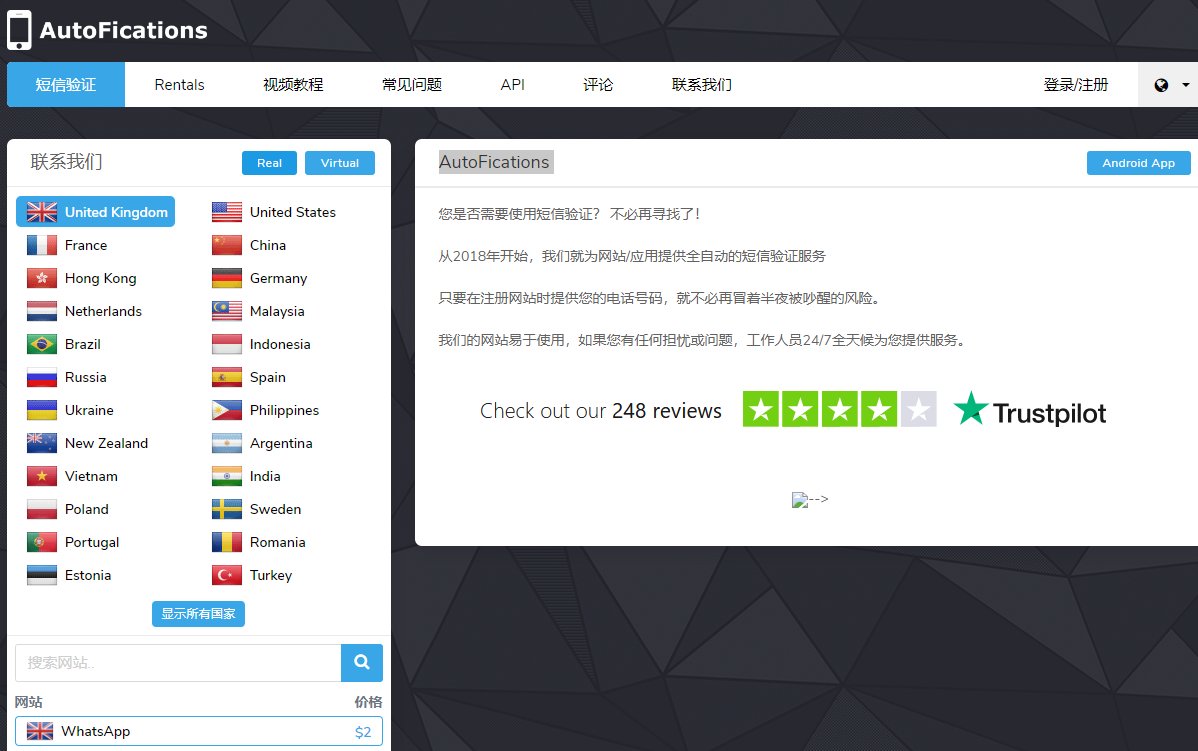The width and height of the screenshot is (1198, 751).
Task: Click the AutoFications phone logo icon
Action: [x=19, y=30]
